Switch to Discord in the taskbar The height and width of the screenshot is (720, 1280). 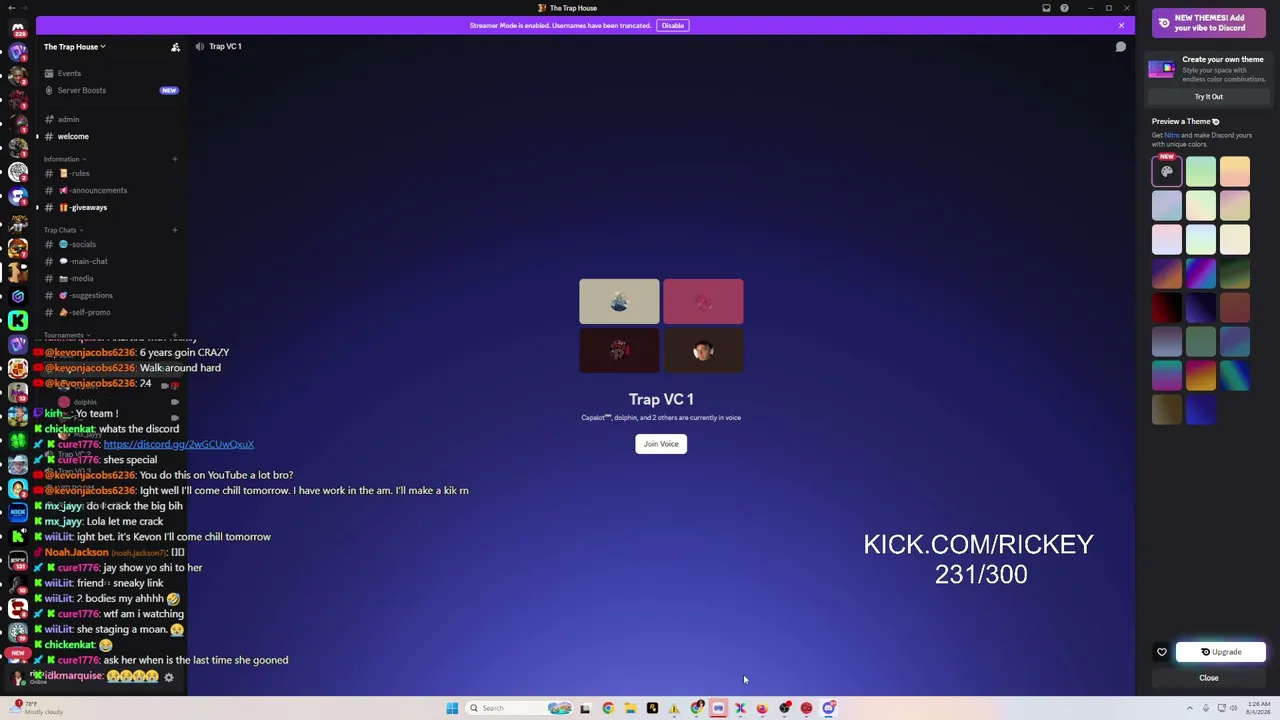click(829, 708)
